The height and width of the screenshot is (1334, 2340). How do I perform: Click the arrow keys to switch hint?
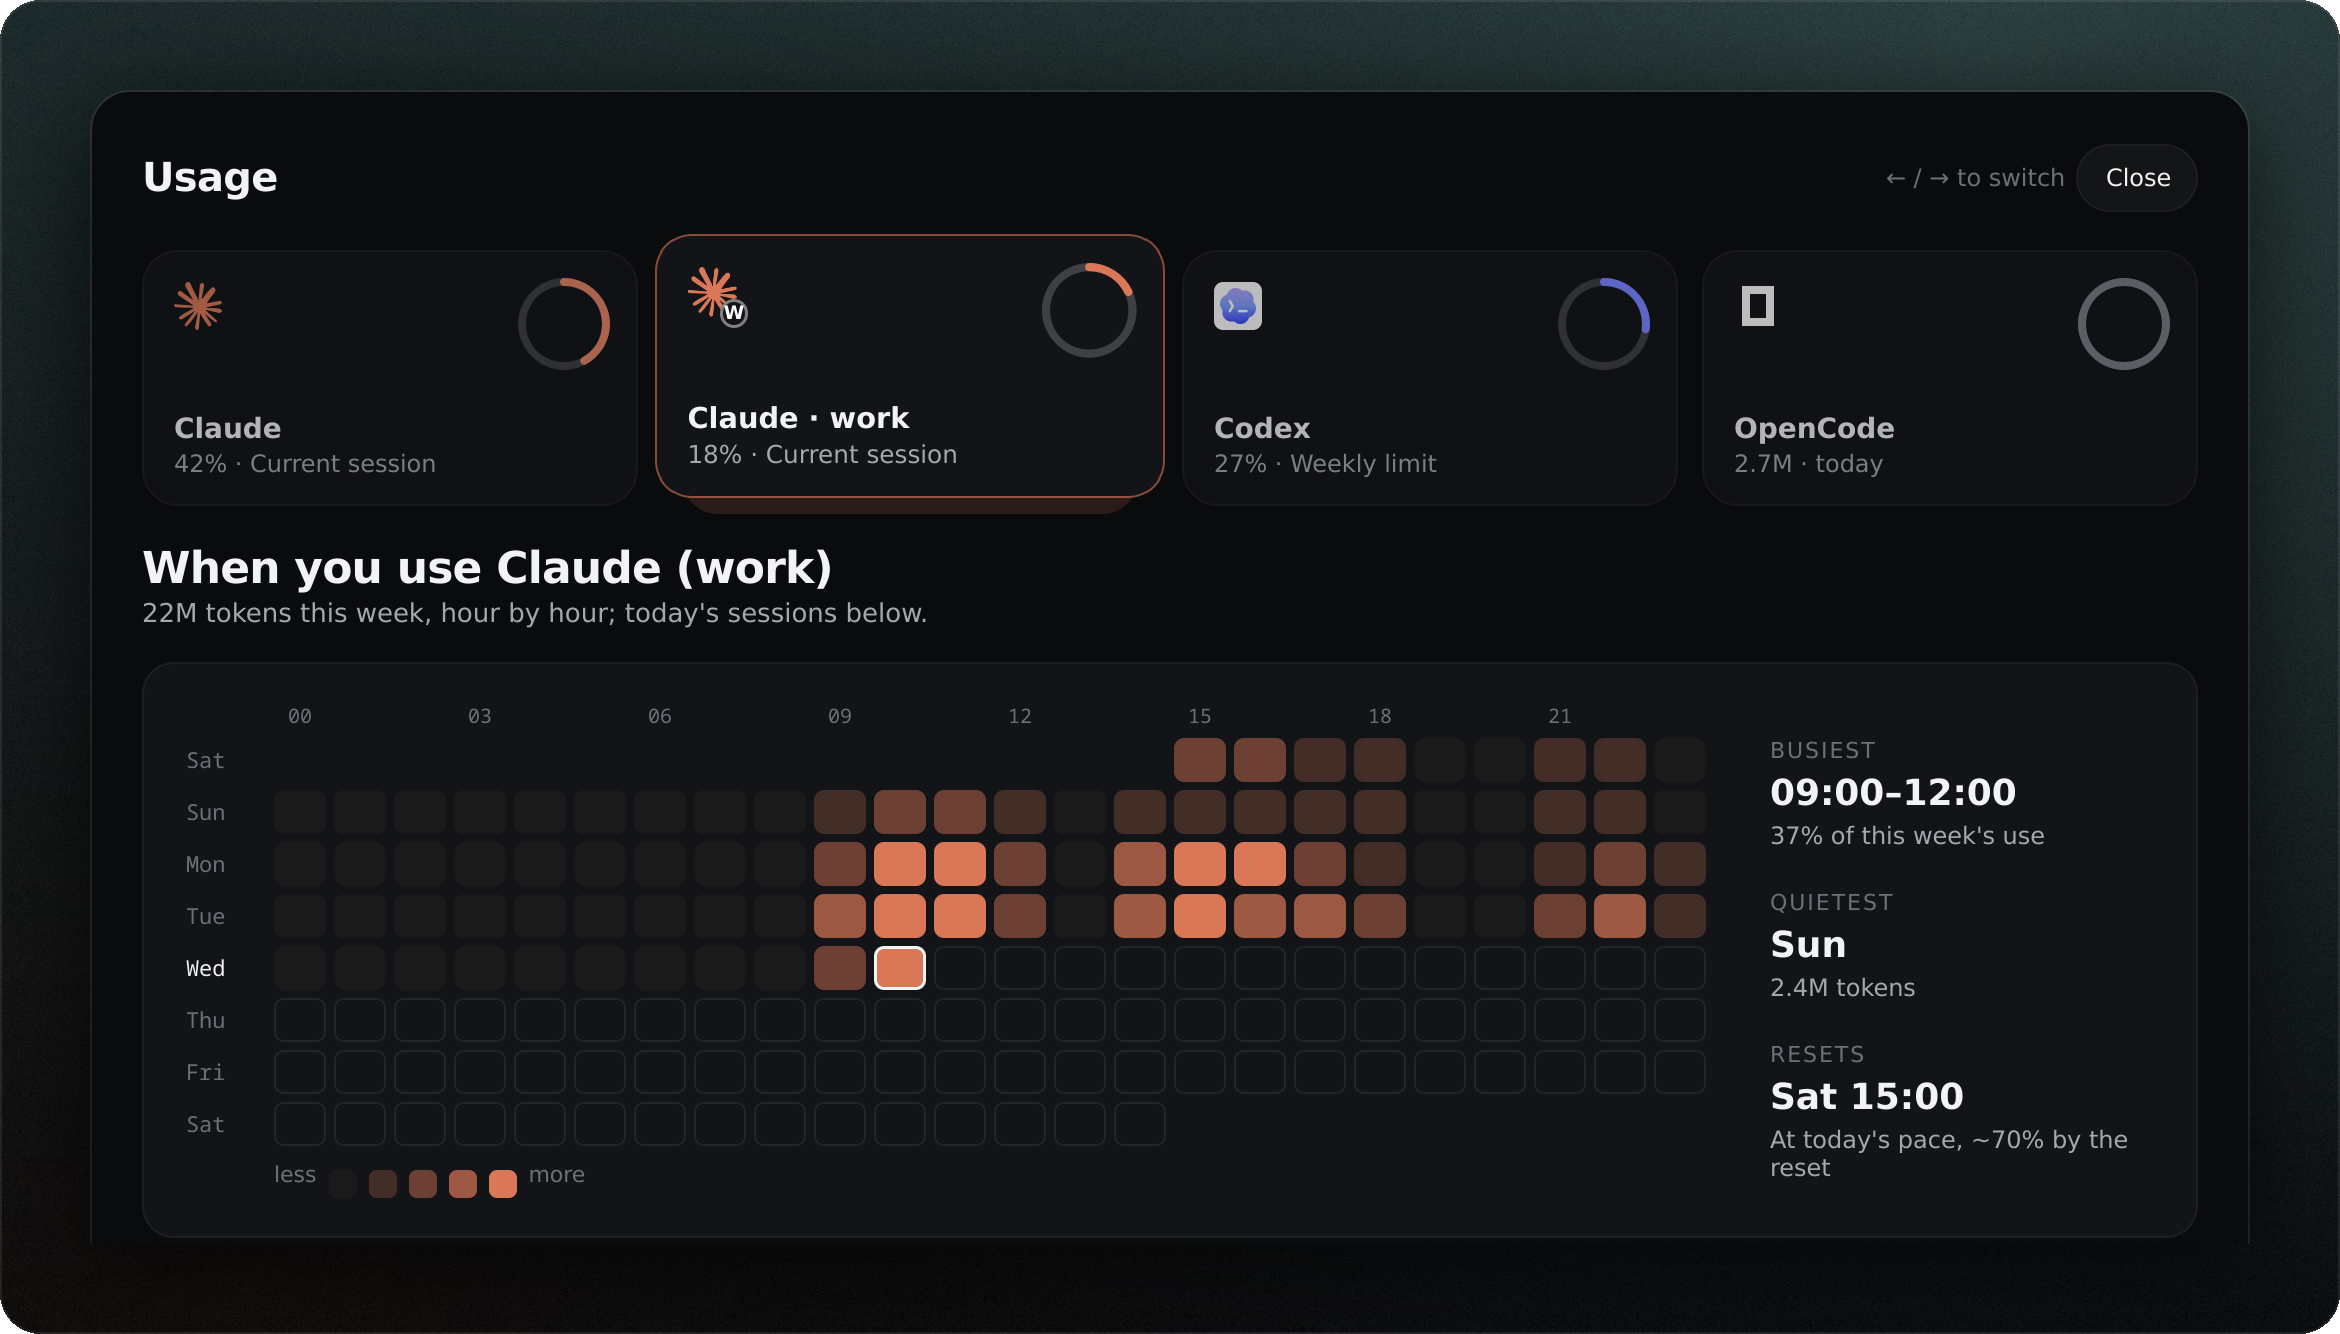coord(1975,178)
